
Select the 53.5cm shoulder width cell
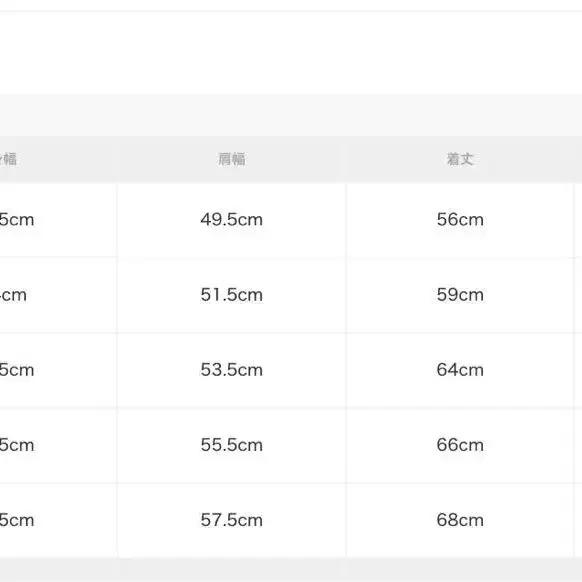[232, 370]
